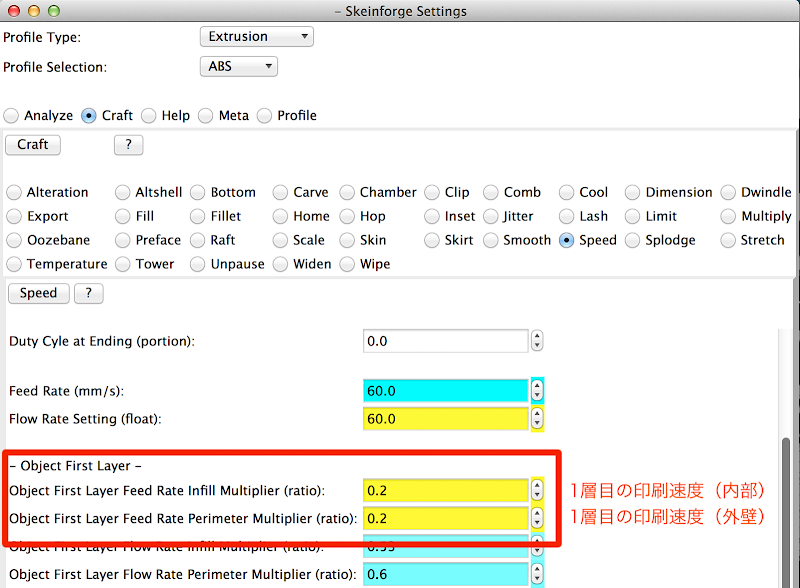Select the Profile radio button
The image size is (800, 588).
[x=264, y=116]
